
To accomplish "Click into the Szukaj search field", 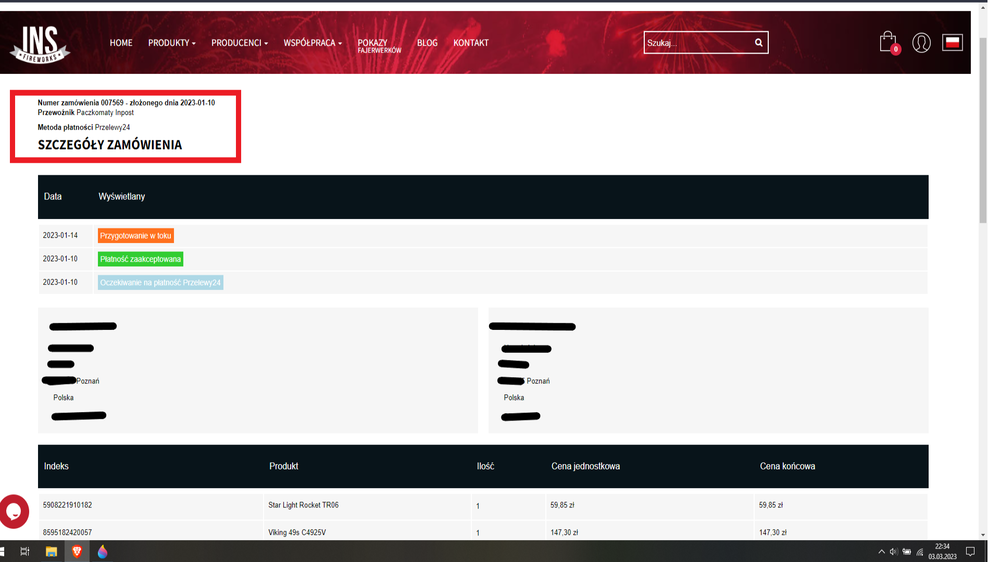I will 697,43.
